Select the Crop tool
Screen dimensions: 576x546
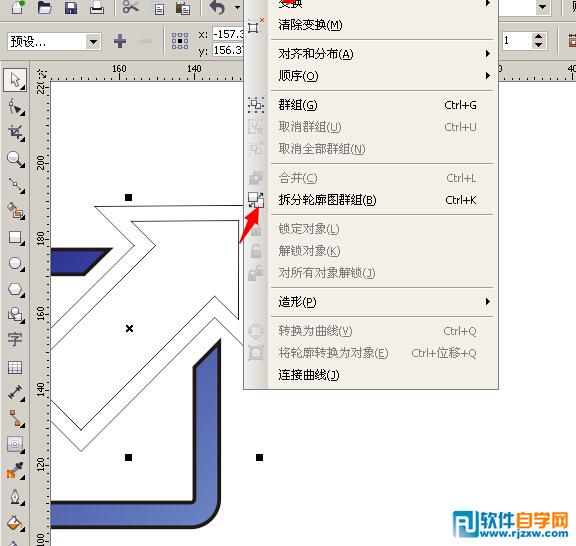pos(15,133)
